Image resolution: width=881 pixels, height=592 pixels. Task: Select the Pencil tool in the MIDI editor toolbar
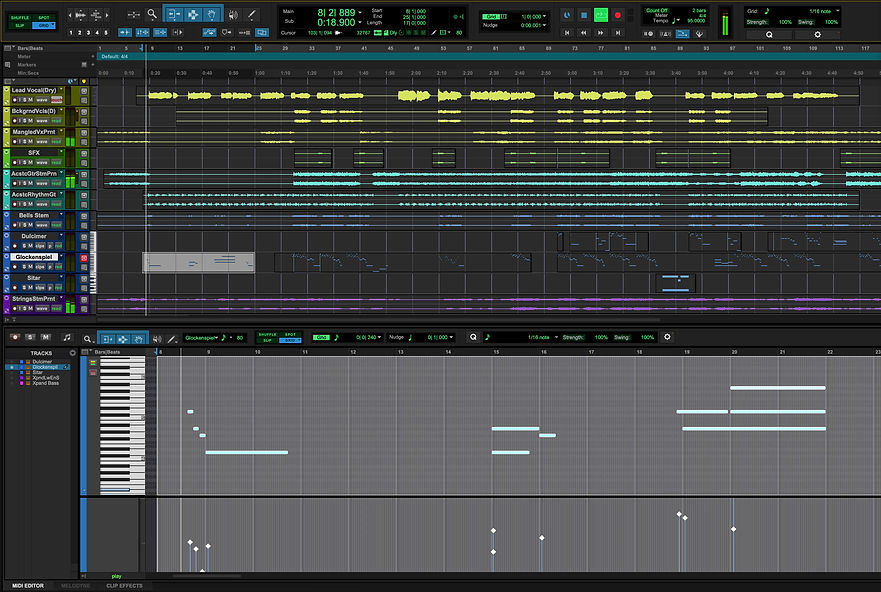click(x=171, y=338)
